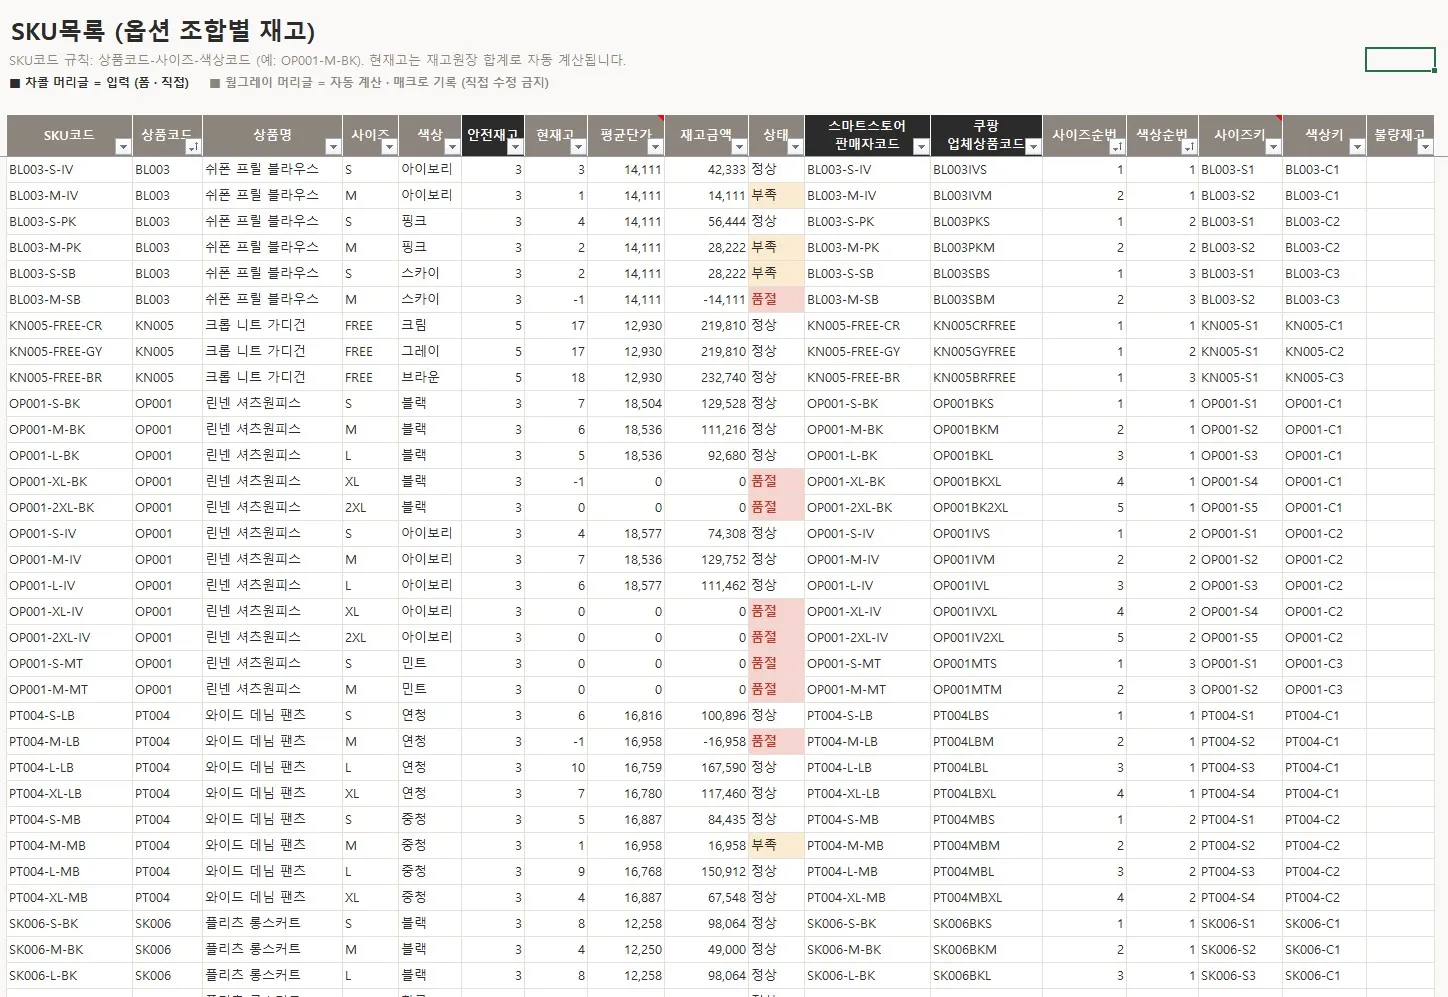
Task: Open the 평균단가 column filter dropdown
Action: click(x=655, y=147)
